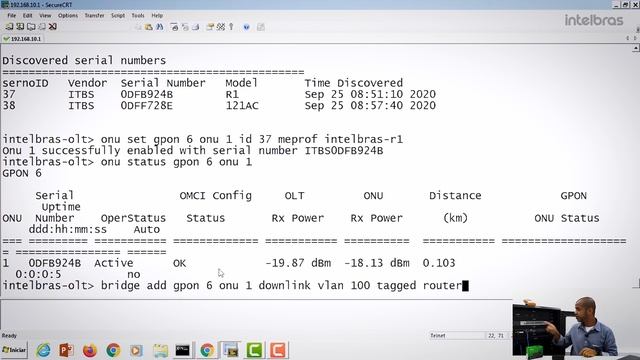Click the terminal scrollbar up arrow
Viewport: 640px width, 360px height.
pos(636,49)
